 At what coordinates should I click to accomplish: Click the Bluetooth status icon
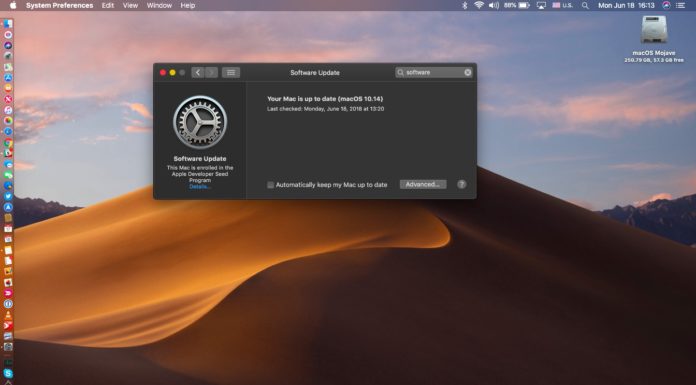465,5
